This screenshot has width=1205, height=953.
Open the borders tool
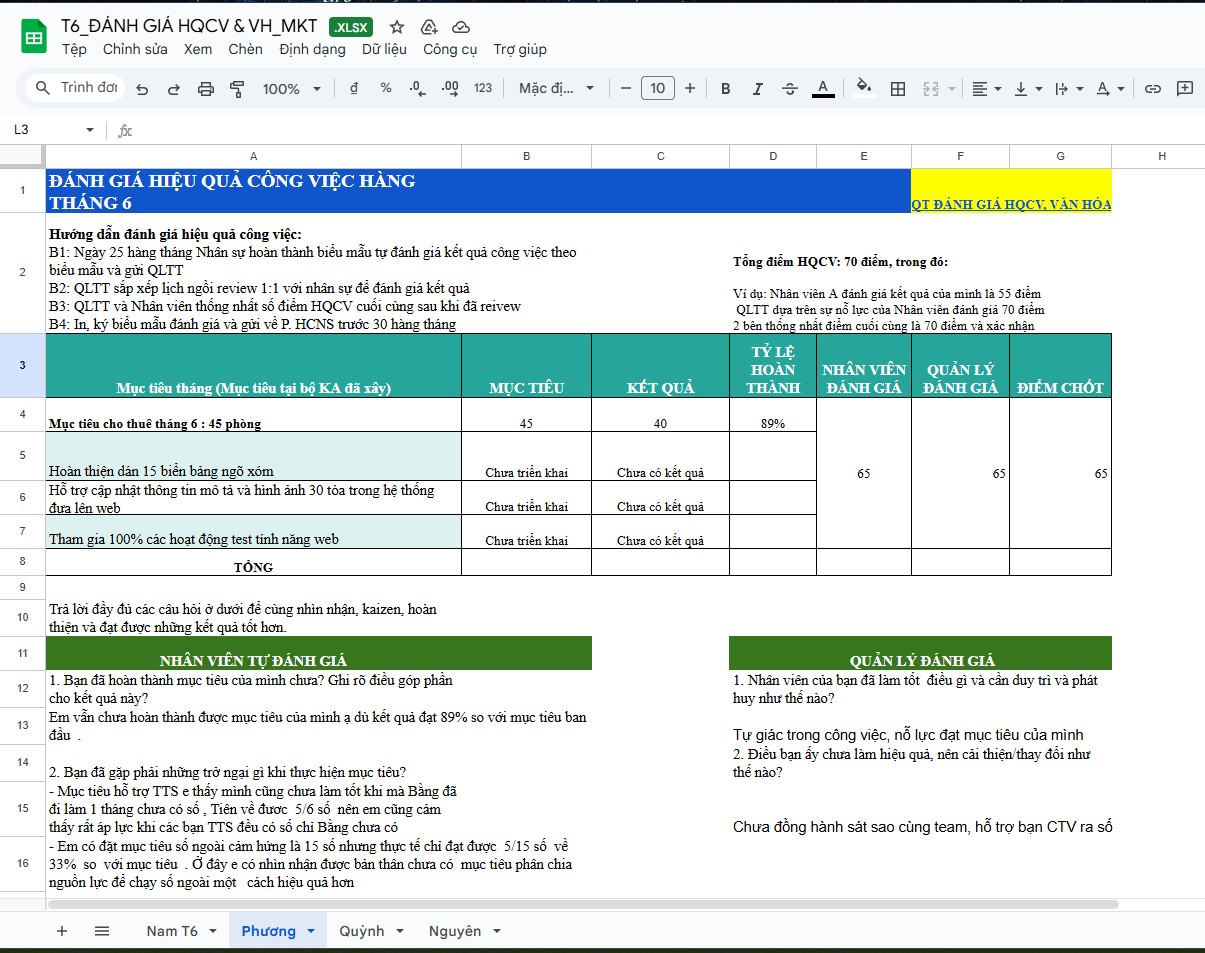[898, 89]
